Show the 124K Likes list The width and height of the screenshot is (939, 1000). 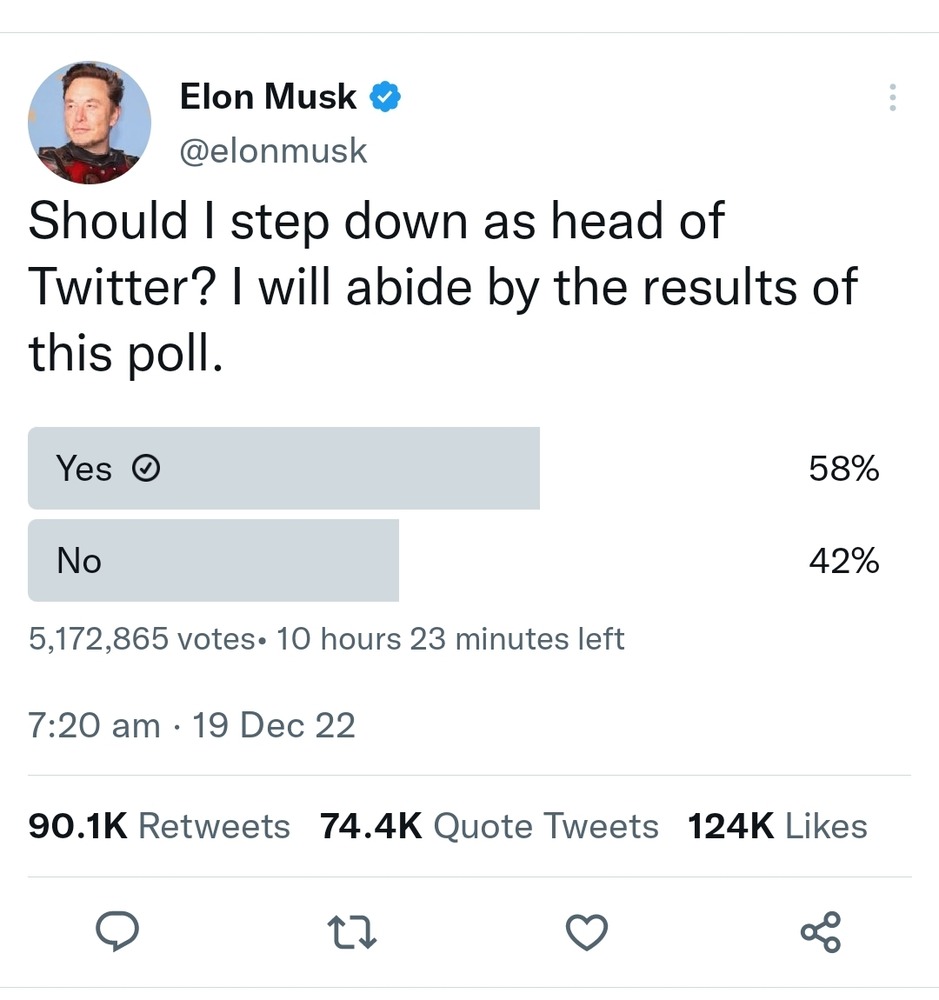click(777, 826)
